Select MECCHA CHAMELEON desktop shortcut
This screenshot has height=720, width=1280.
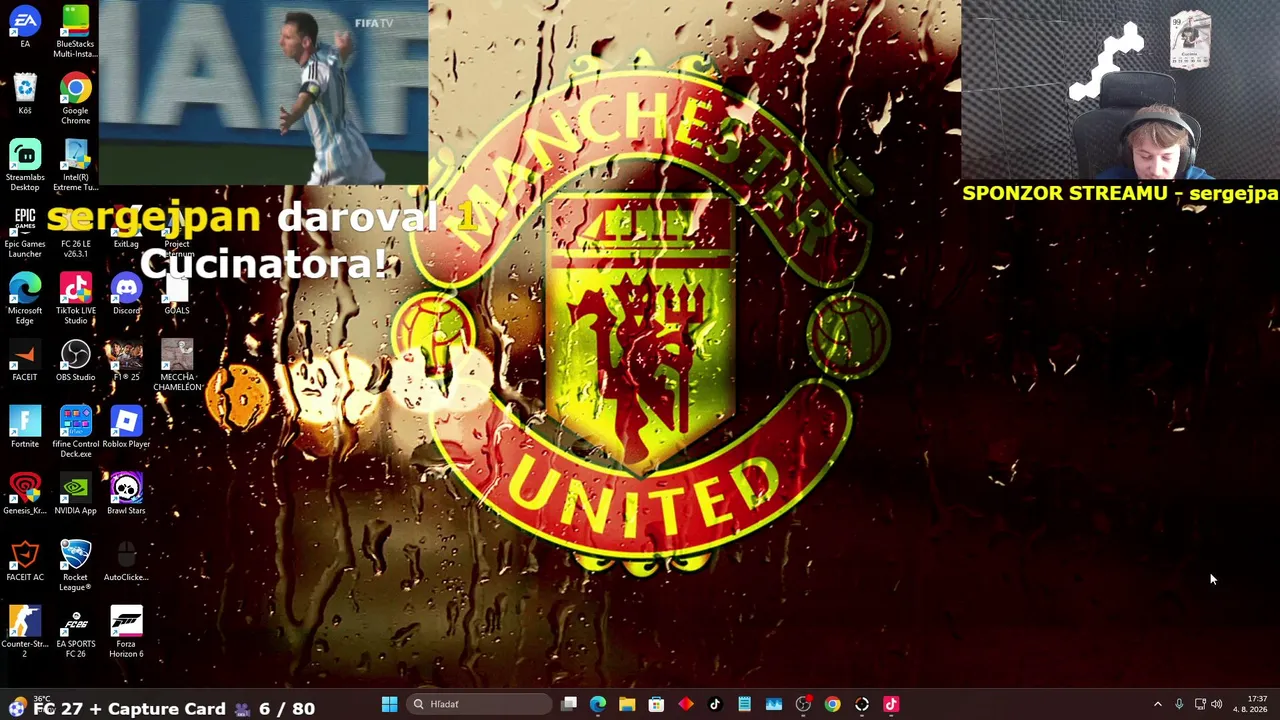(177, 365)
